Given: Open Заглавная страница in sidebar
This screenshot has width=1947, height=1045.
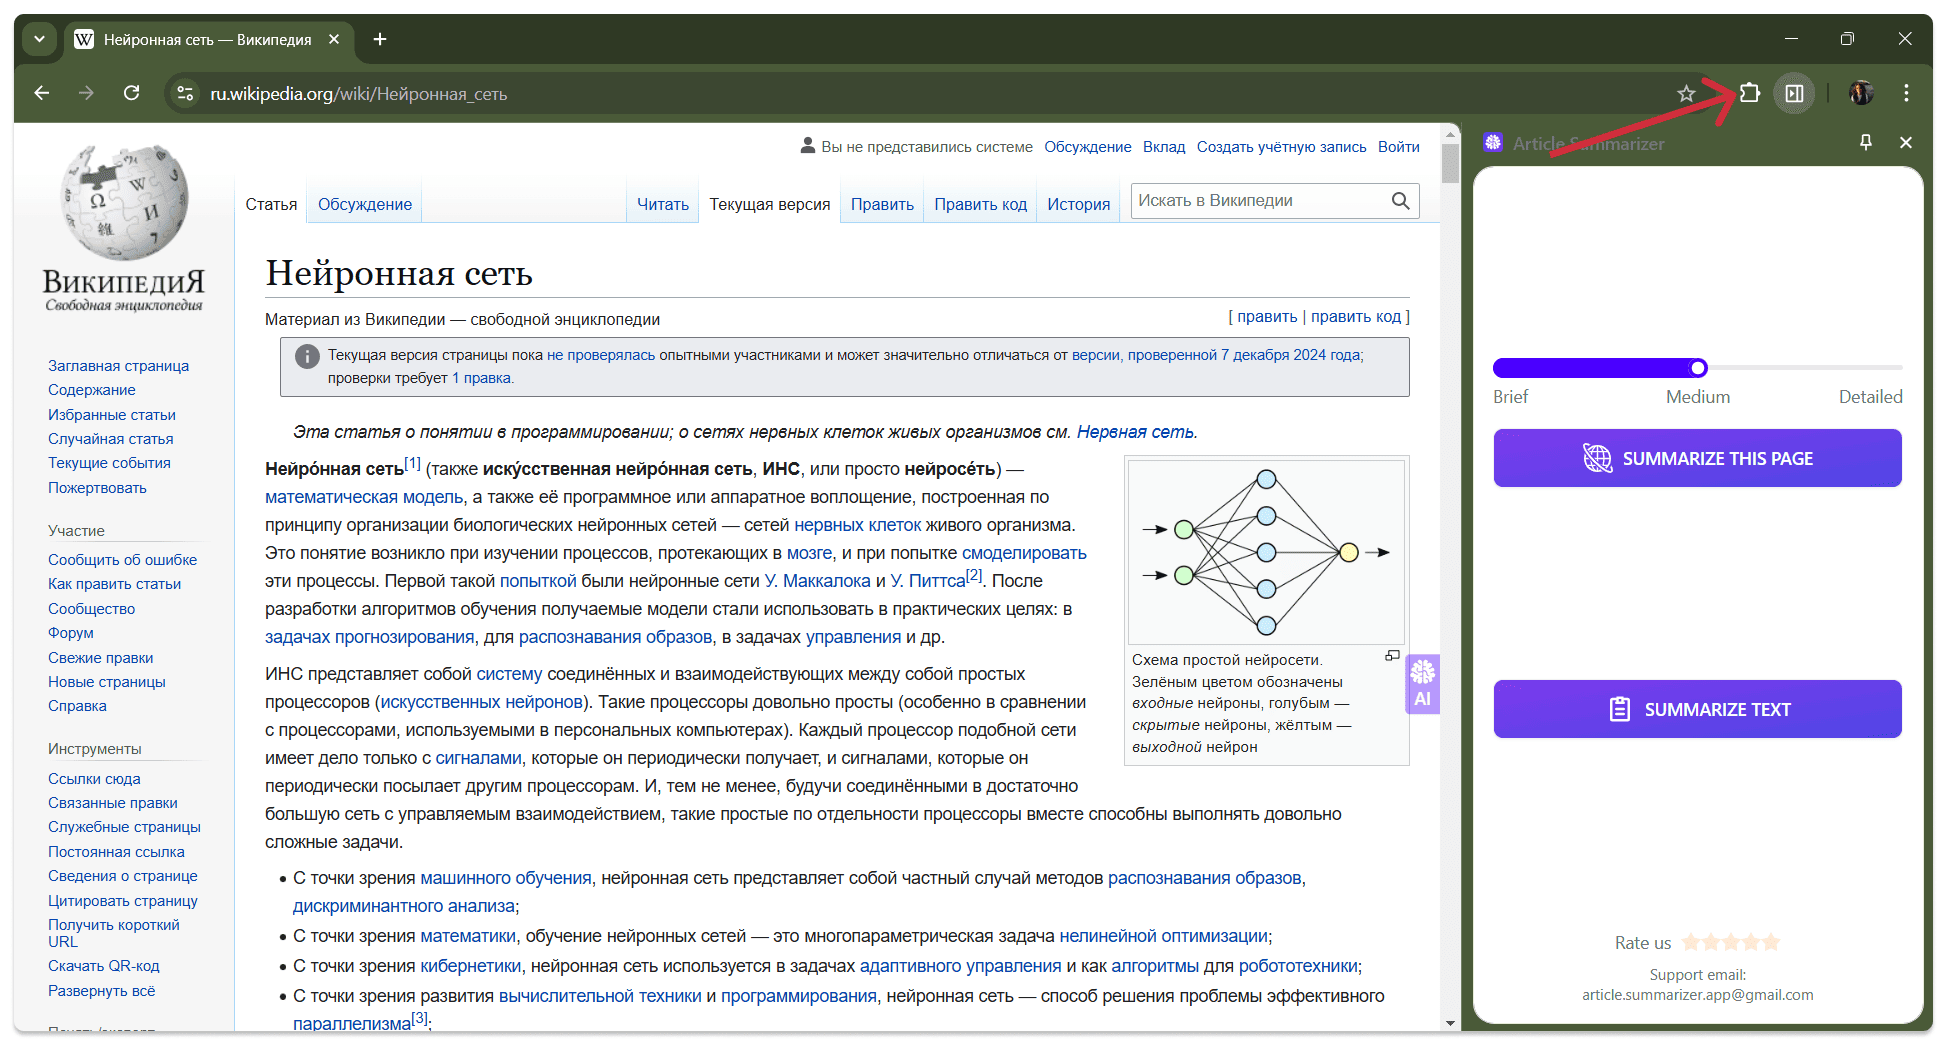Looking at the screenshot, I should click(x=118, y=366).
